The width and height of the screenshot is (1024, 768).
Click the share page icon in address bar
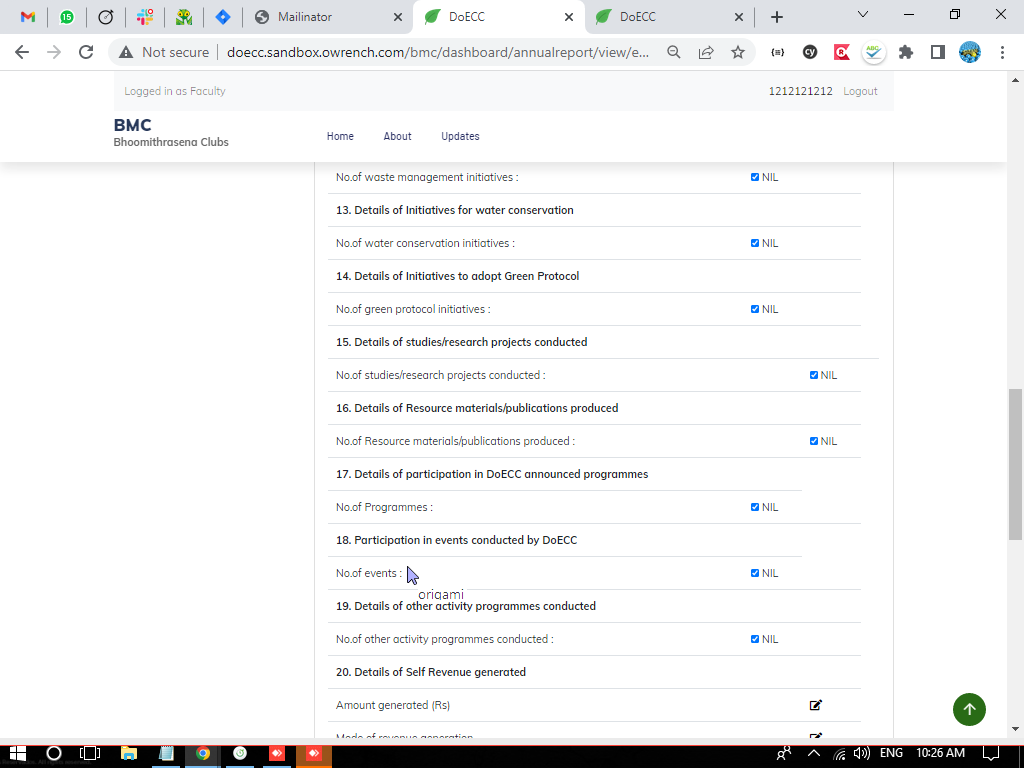706,52
